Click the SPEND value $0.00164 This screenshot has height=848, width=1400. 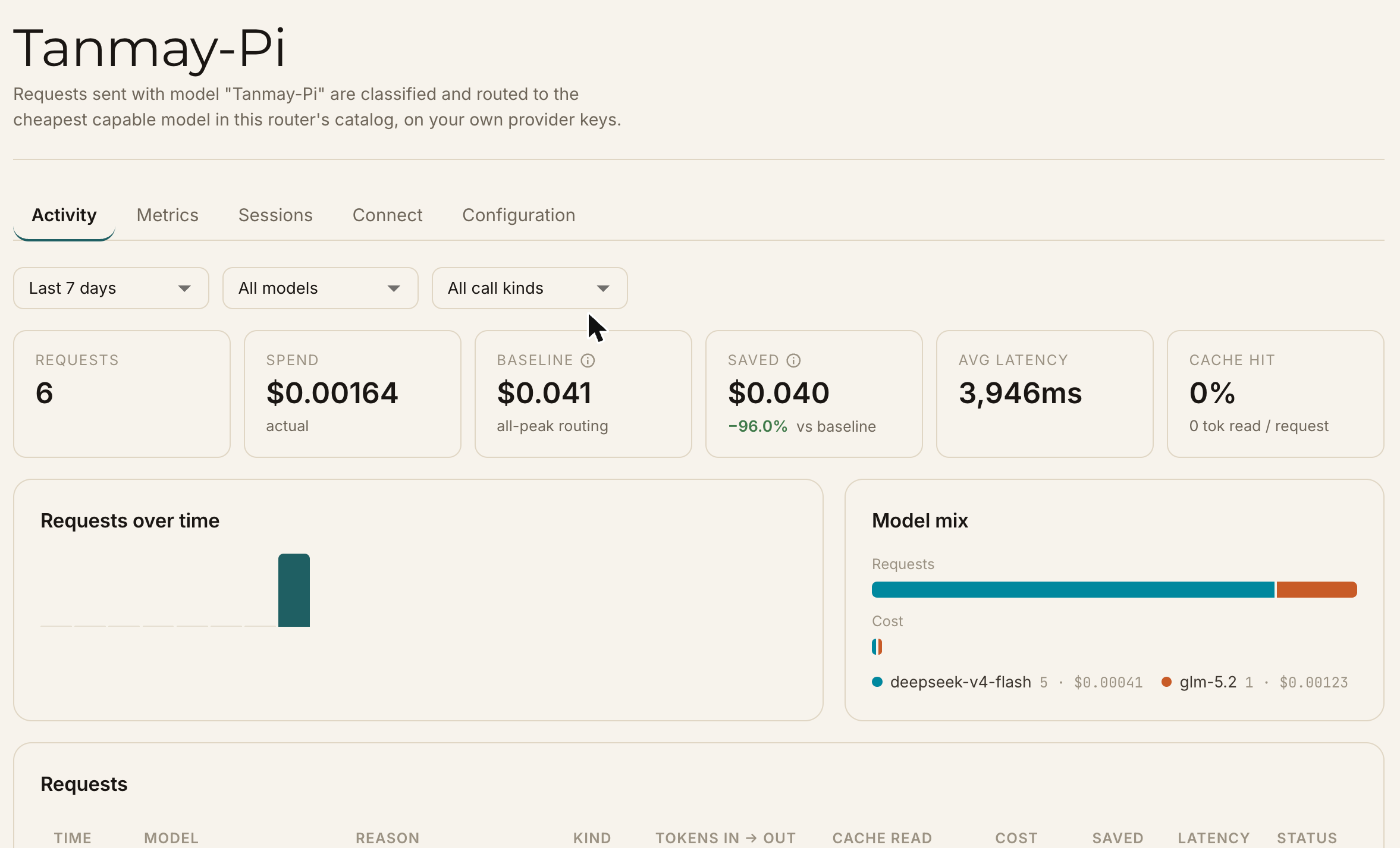[332, 393]
